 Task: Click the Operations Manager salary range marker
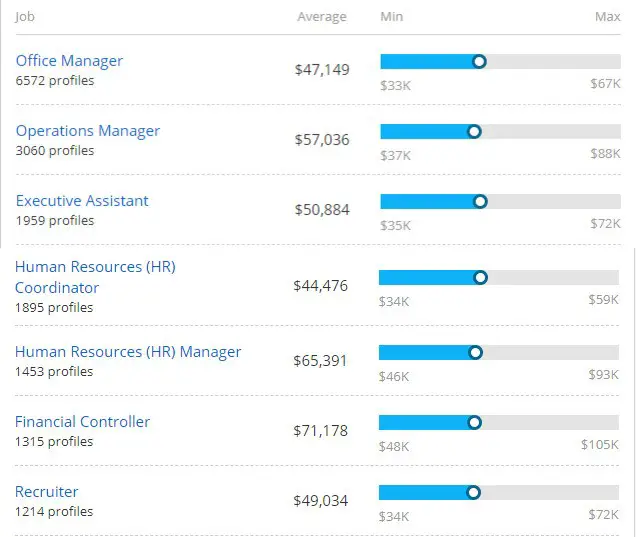(x=474, y=131)
